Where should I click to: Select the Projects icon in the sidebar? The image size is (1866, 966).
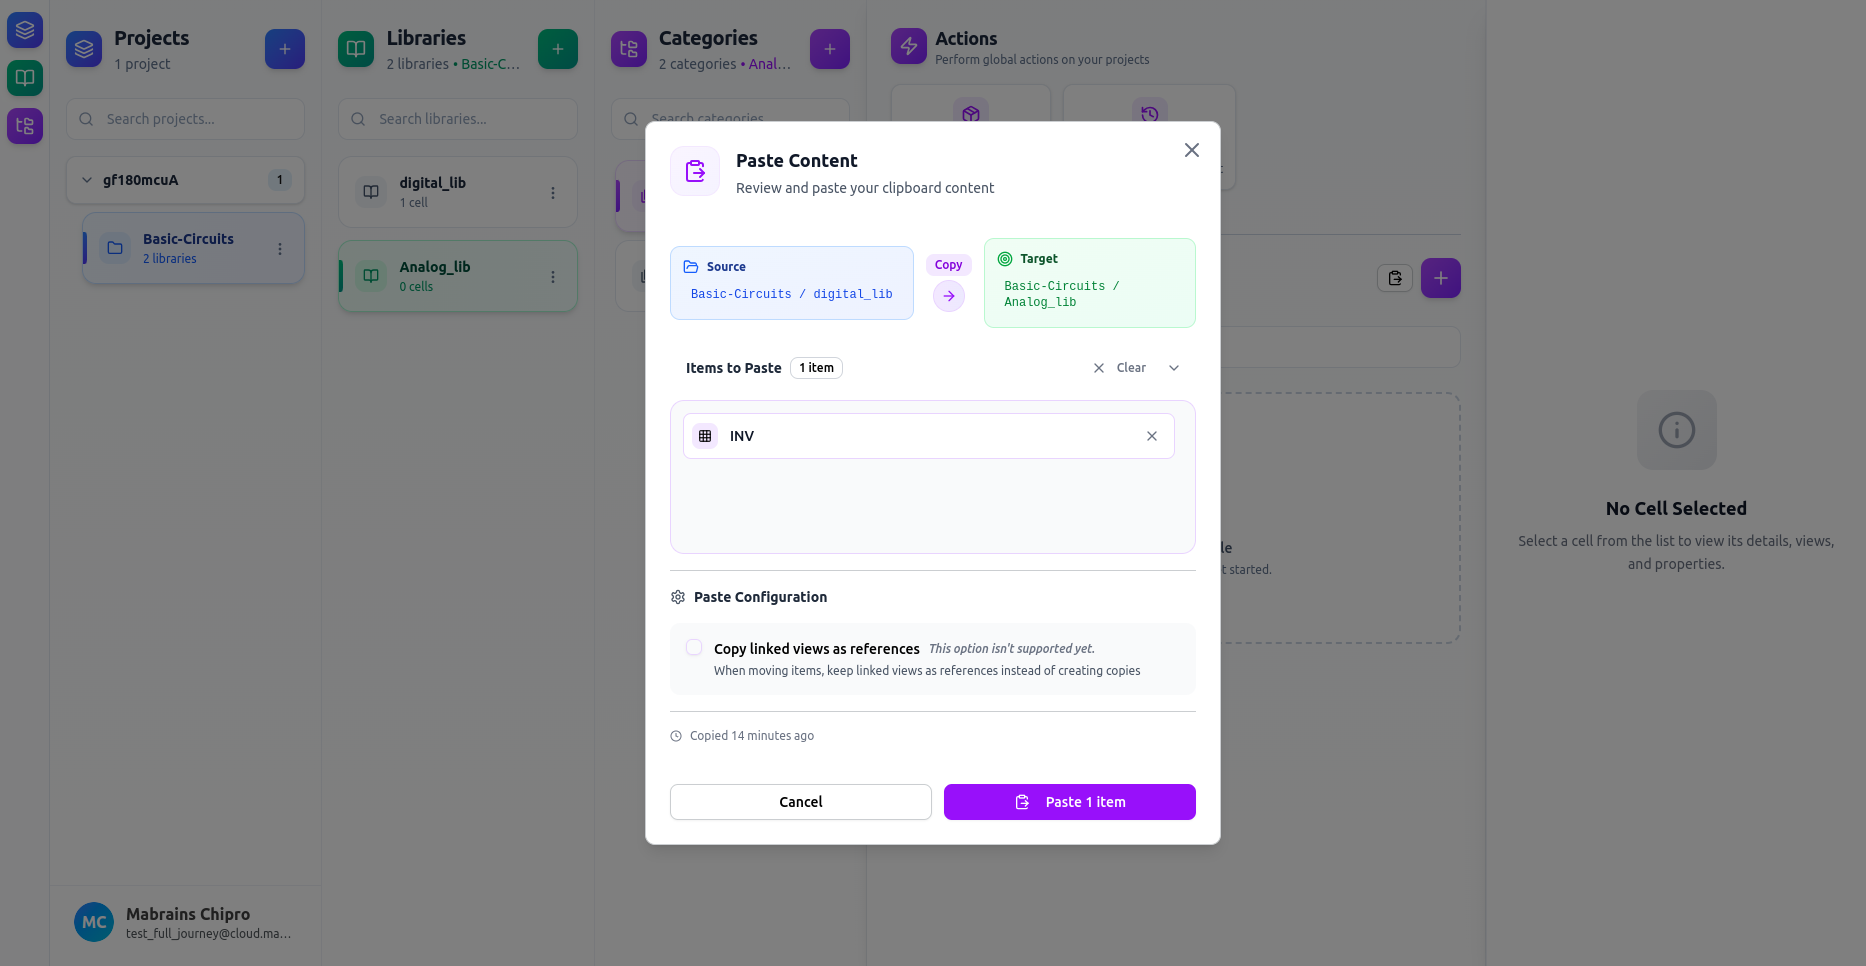(x=24, y=30)
